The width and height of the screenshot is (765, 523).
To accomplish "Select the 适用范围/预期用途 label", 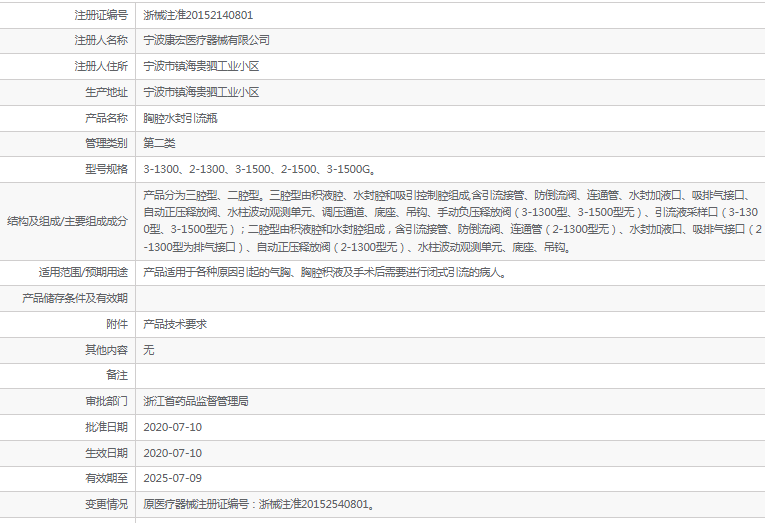I will (x=83, y=272).
